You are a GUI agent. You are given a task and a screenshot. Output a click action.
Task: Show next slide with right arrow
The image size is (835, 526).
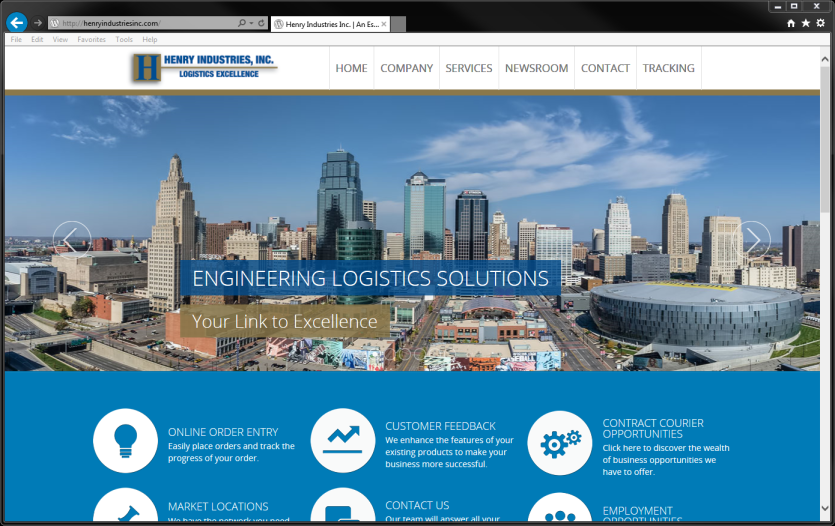click(752, 240)
